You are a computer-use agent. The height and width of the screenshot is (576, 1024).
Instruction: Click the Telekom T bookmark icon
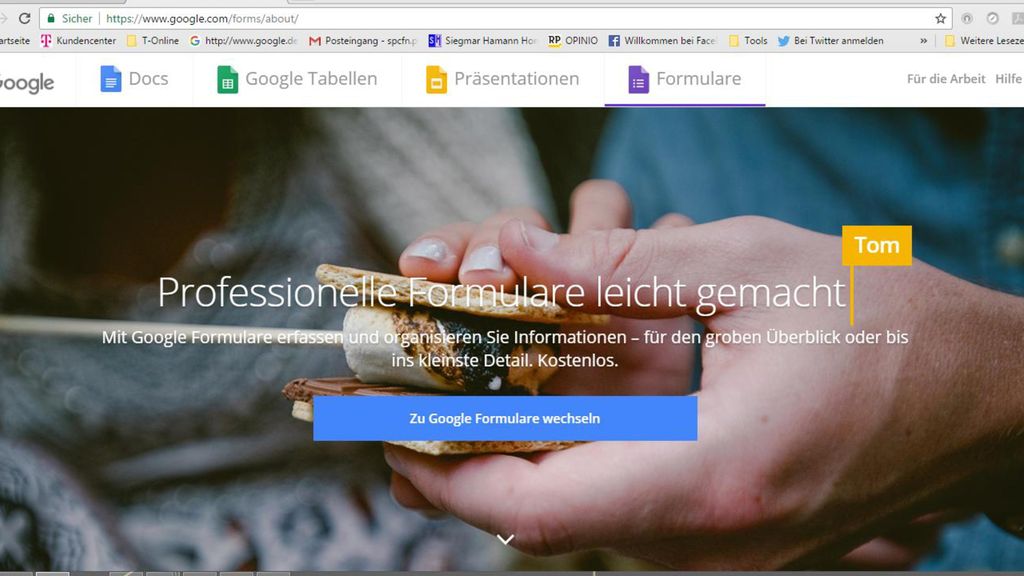click(46, 40)
